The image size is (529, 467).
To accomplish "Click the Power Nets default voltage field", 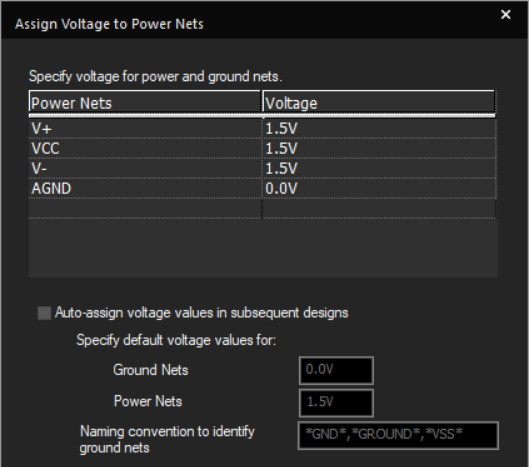I will click(x=336, y=403).
